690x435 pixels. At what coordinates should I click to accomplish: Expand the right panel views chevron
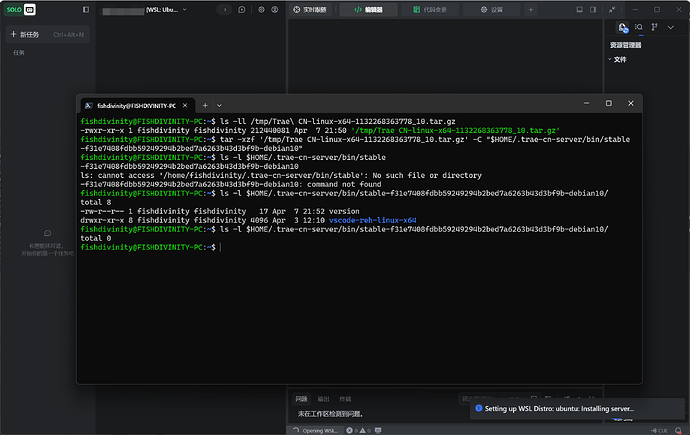[670, 28]
